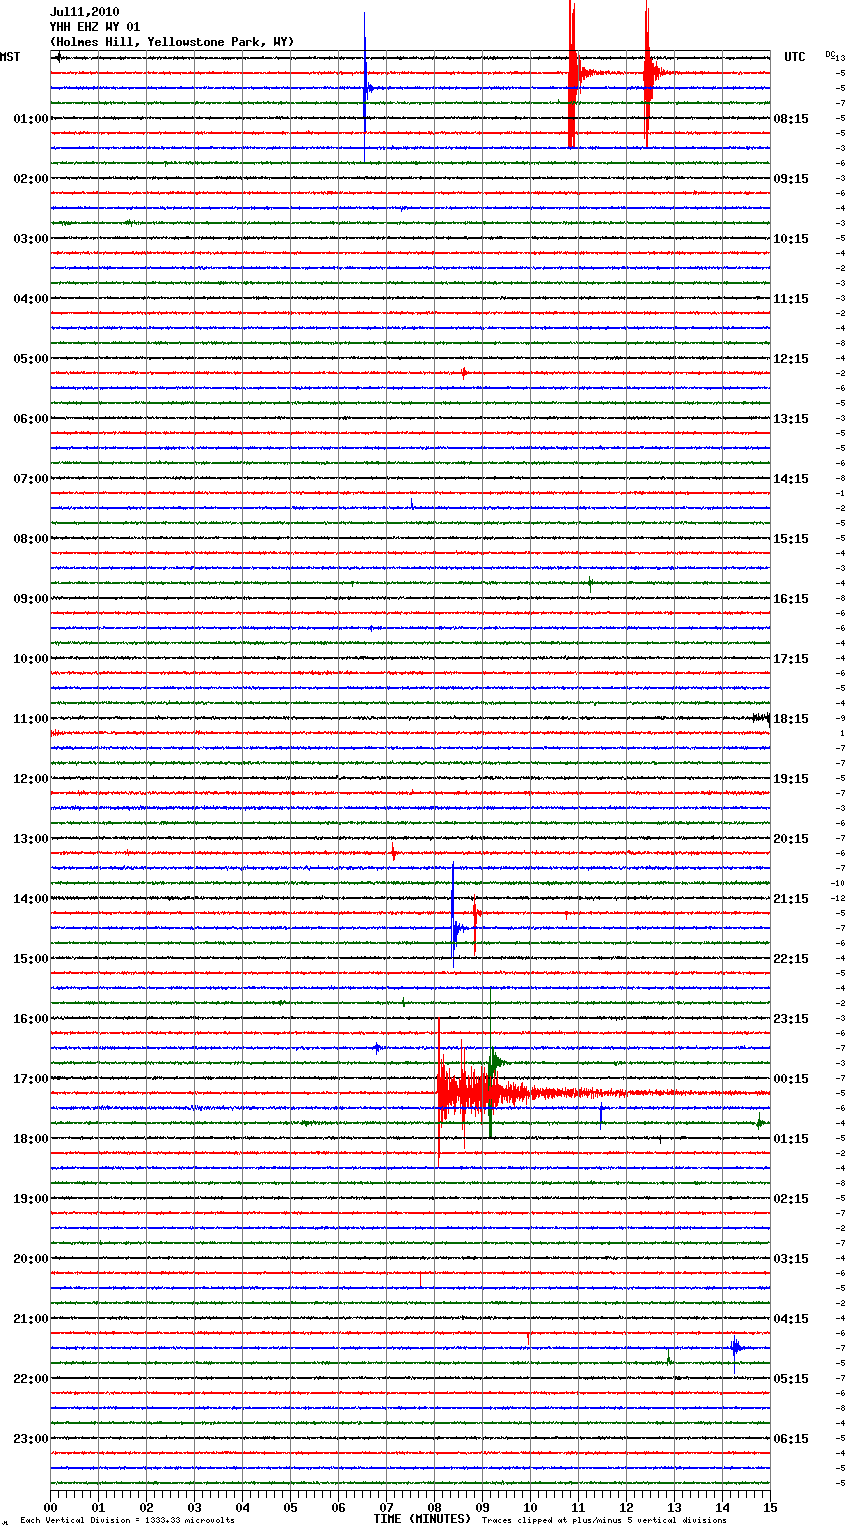
Task: Click the MST hour label "02:00"
Action: pyautogui.click(x=31, y=178)
